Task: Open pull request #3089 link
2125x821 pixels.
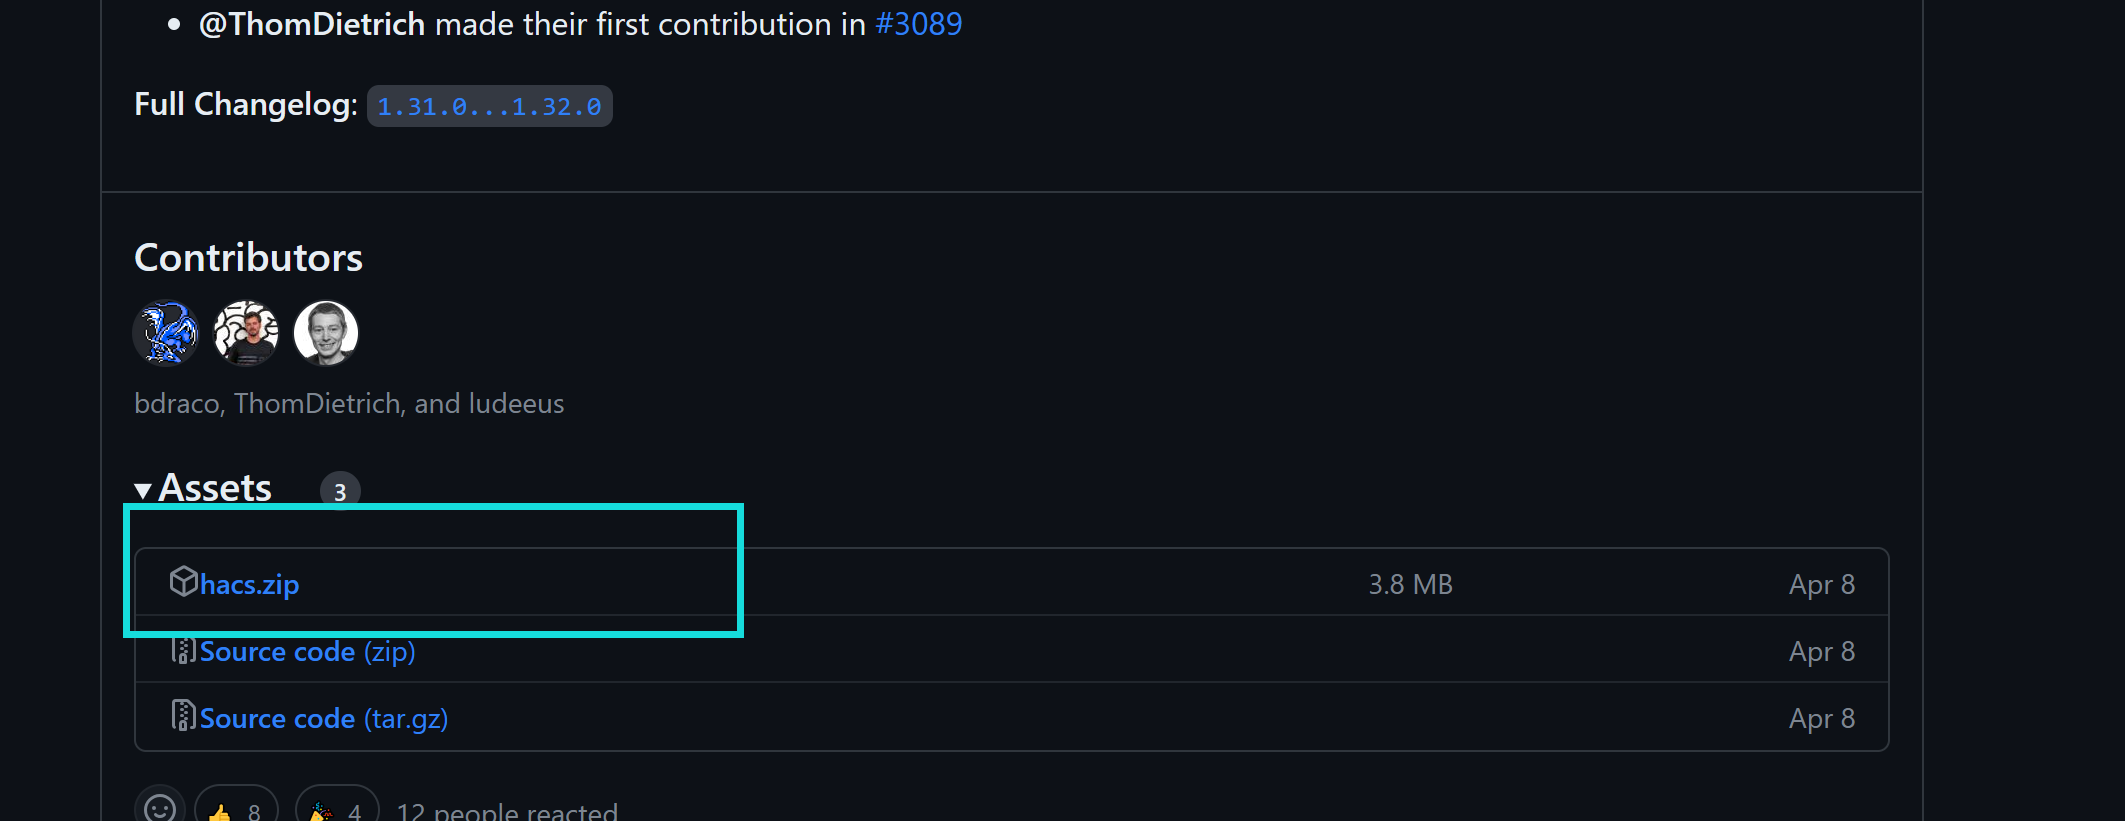Action: tap(918, 24)
